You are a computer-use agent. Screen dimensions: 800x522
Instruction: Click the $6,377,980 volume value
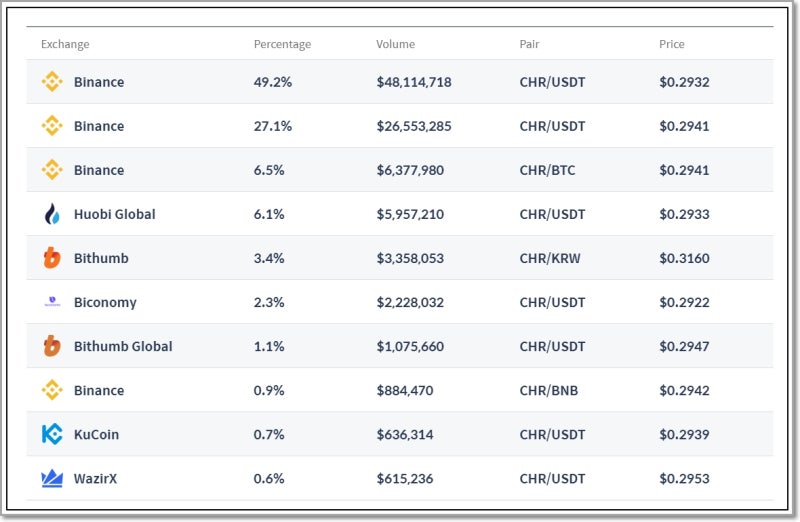click(410, 170)
